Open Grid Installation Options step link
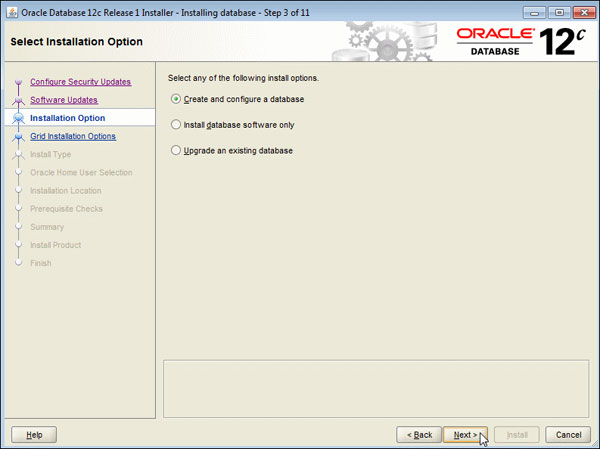Screen dimensions: 600x449 73,136
